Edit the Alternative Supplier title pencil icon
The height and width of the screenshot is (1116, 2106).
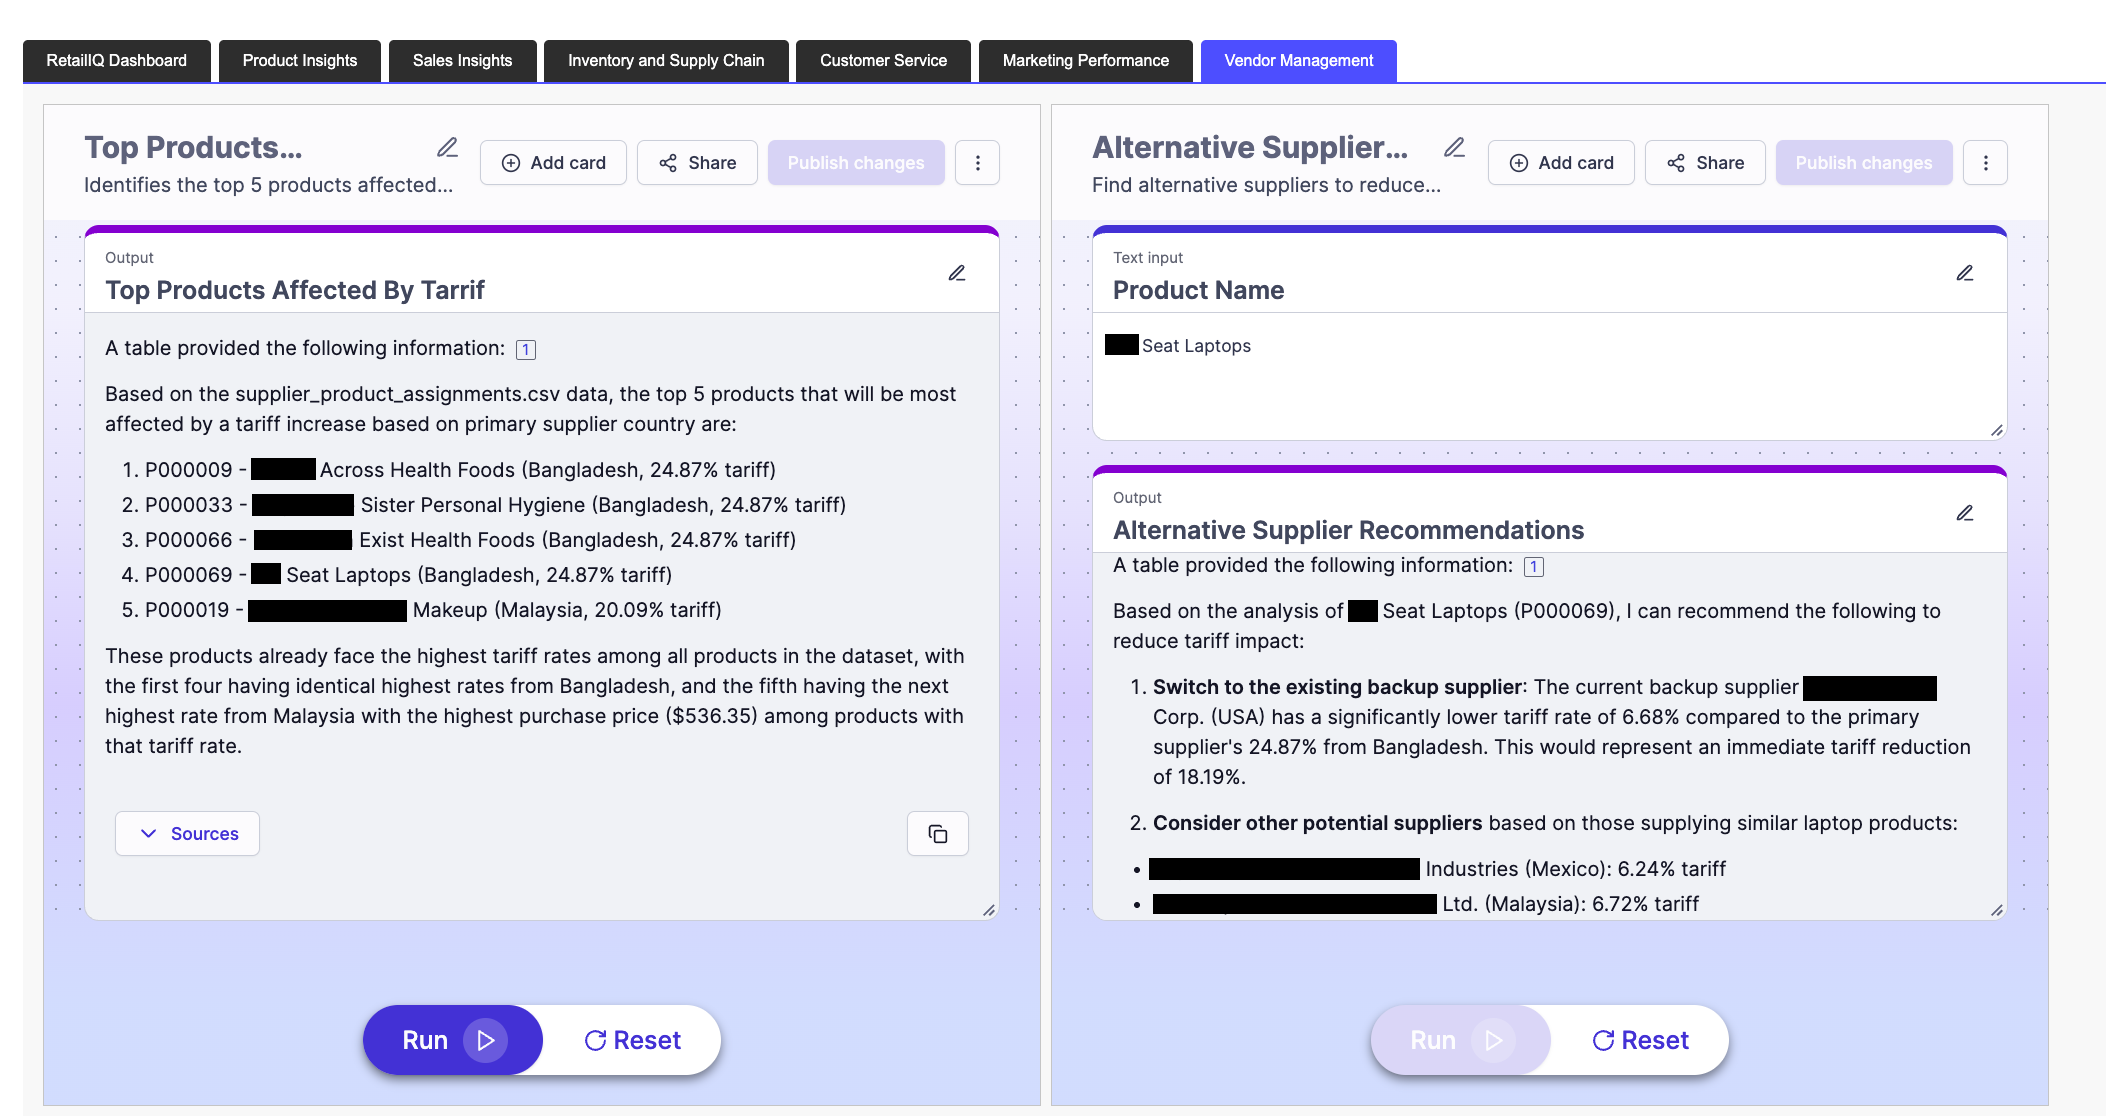[1454, 148]
